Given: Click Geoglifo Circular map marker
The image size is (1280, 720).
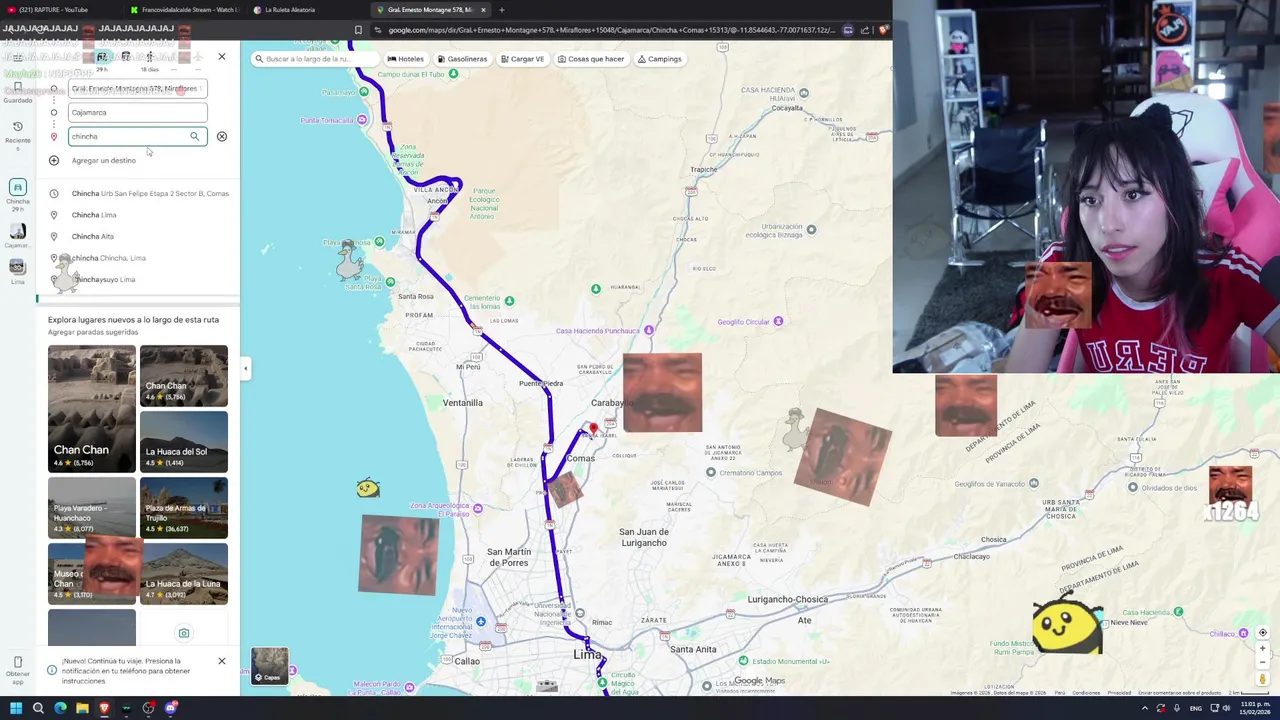Looking at the screenshot, I should pos(778,321).
